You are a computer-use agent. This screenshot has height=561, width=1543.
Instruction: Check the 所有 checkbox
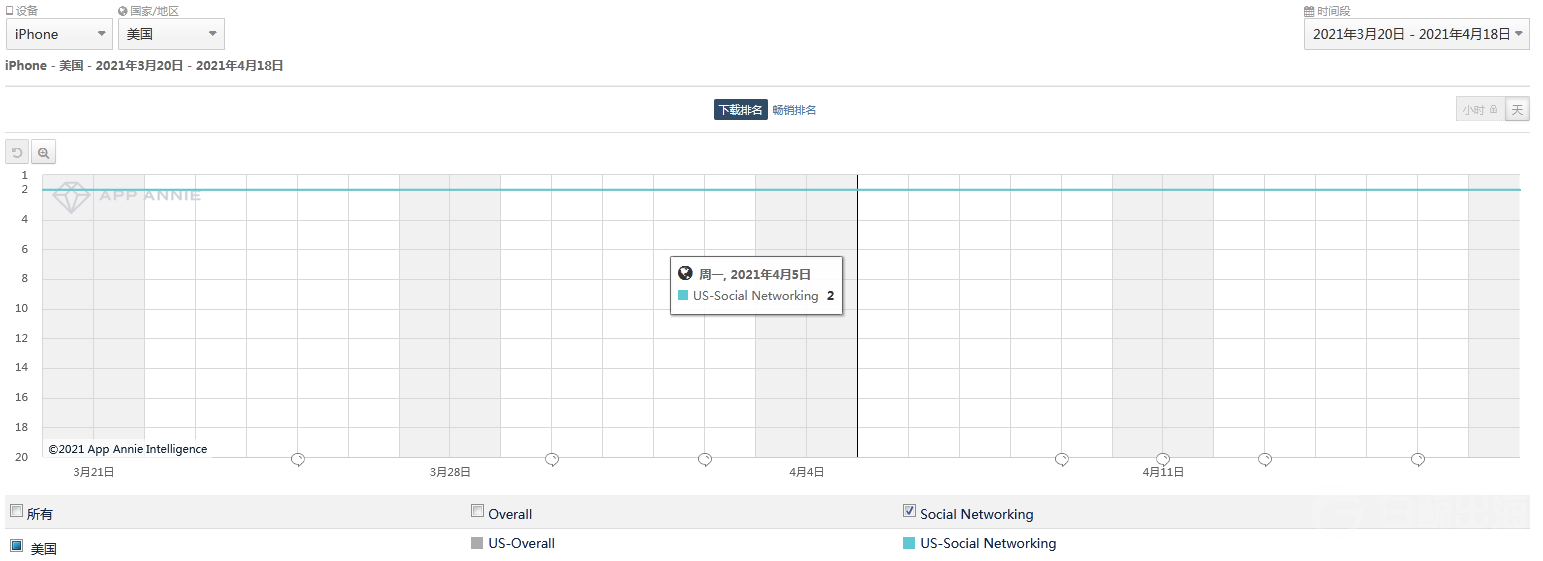click(x=16, y=511)
